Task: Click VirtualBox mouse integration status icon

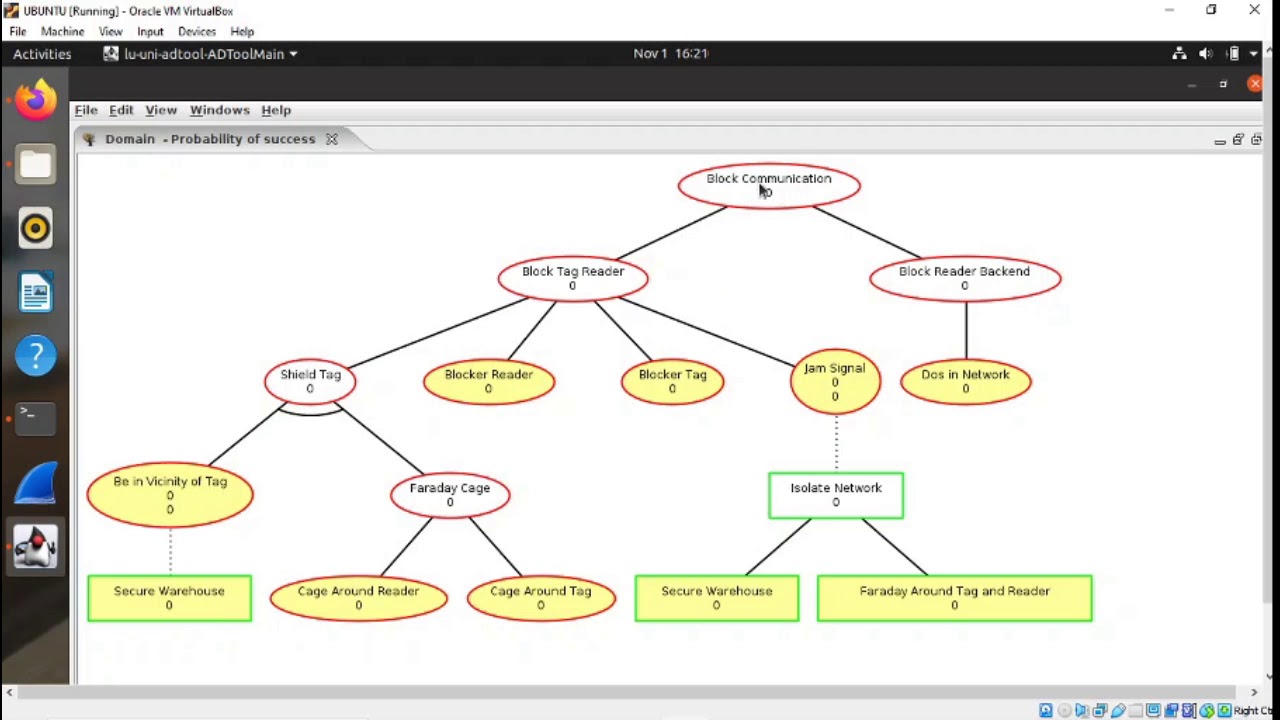Action: (x=1207, y=710)
